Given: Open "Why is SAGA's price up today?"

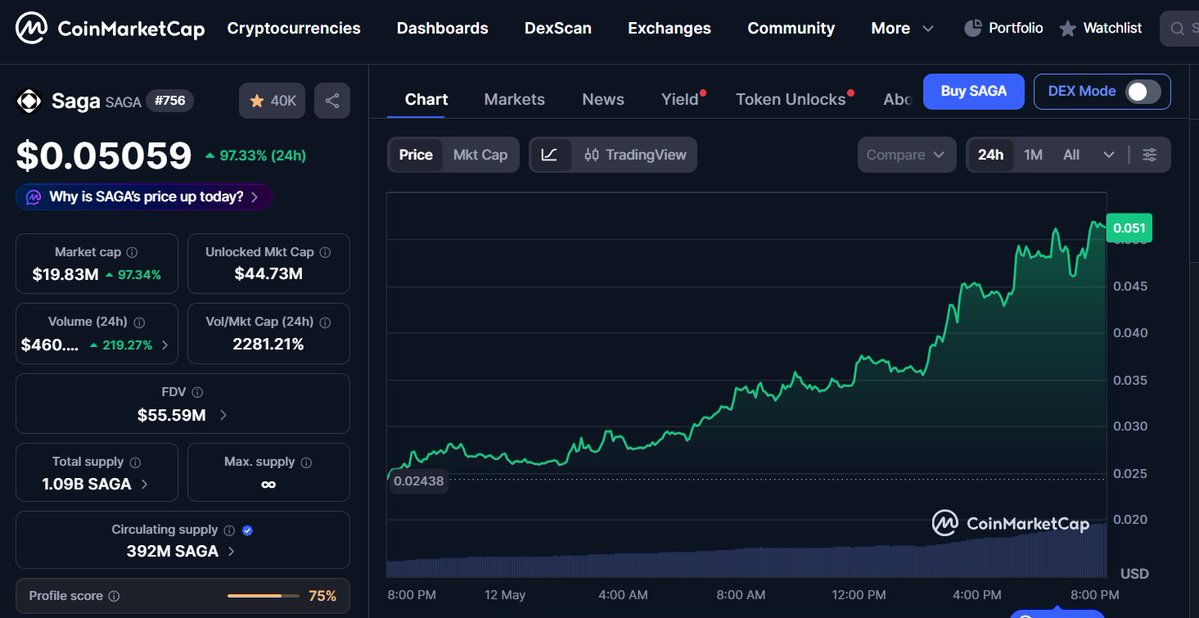Looking at the screenshot, I should [x=144, y=197].
